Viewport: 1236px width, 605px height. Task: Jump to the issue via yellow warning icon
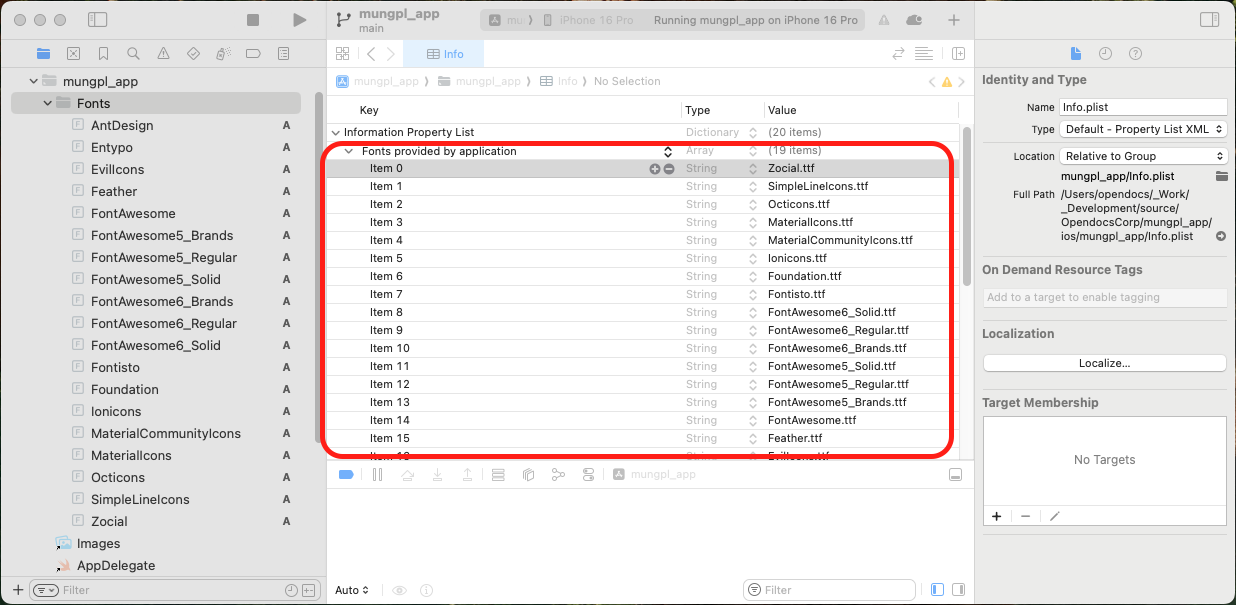pyautogui.click(x=946, y=82)
